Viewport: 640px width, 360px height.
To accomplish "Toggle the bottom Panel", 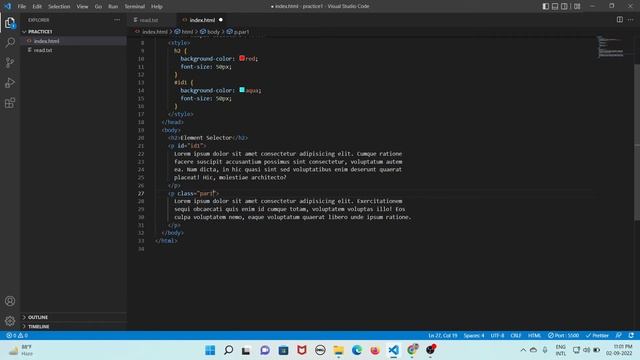I will pos(555,6).
